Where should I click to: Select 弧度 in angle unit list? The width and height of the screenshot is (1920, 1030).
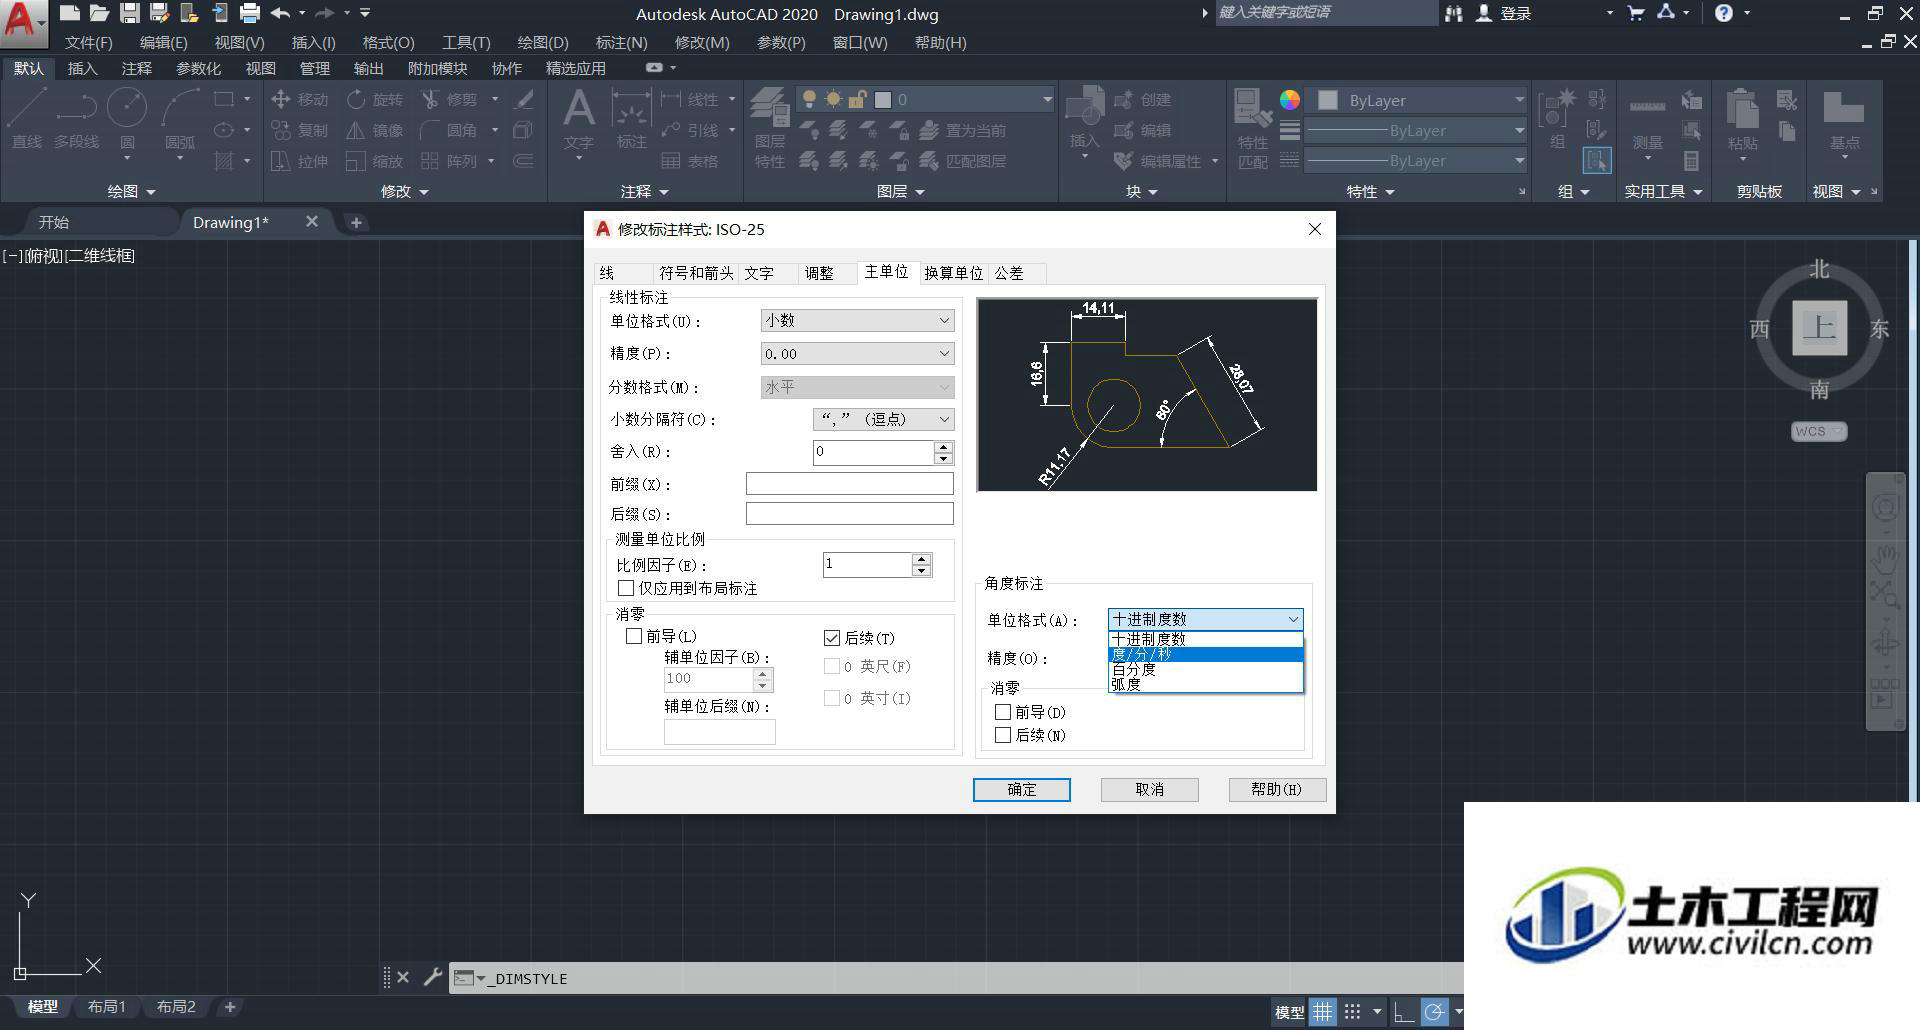tap(1205, 684)
